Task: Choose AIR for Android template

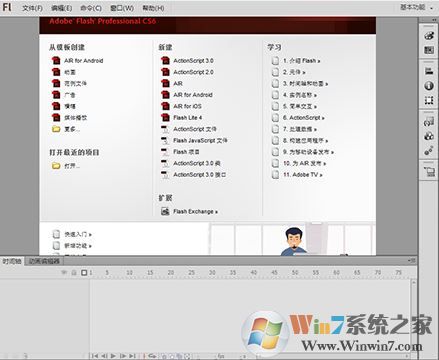Action: tap(84, 61)
